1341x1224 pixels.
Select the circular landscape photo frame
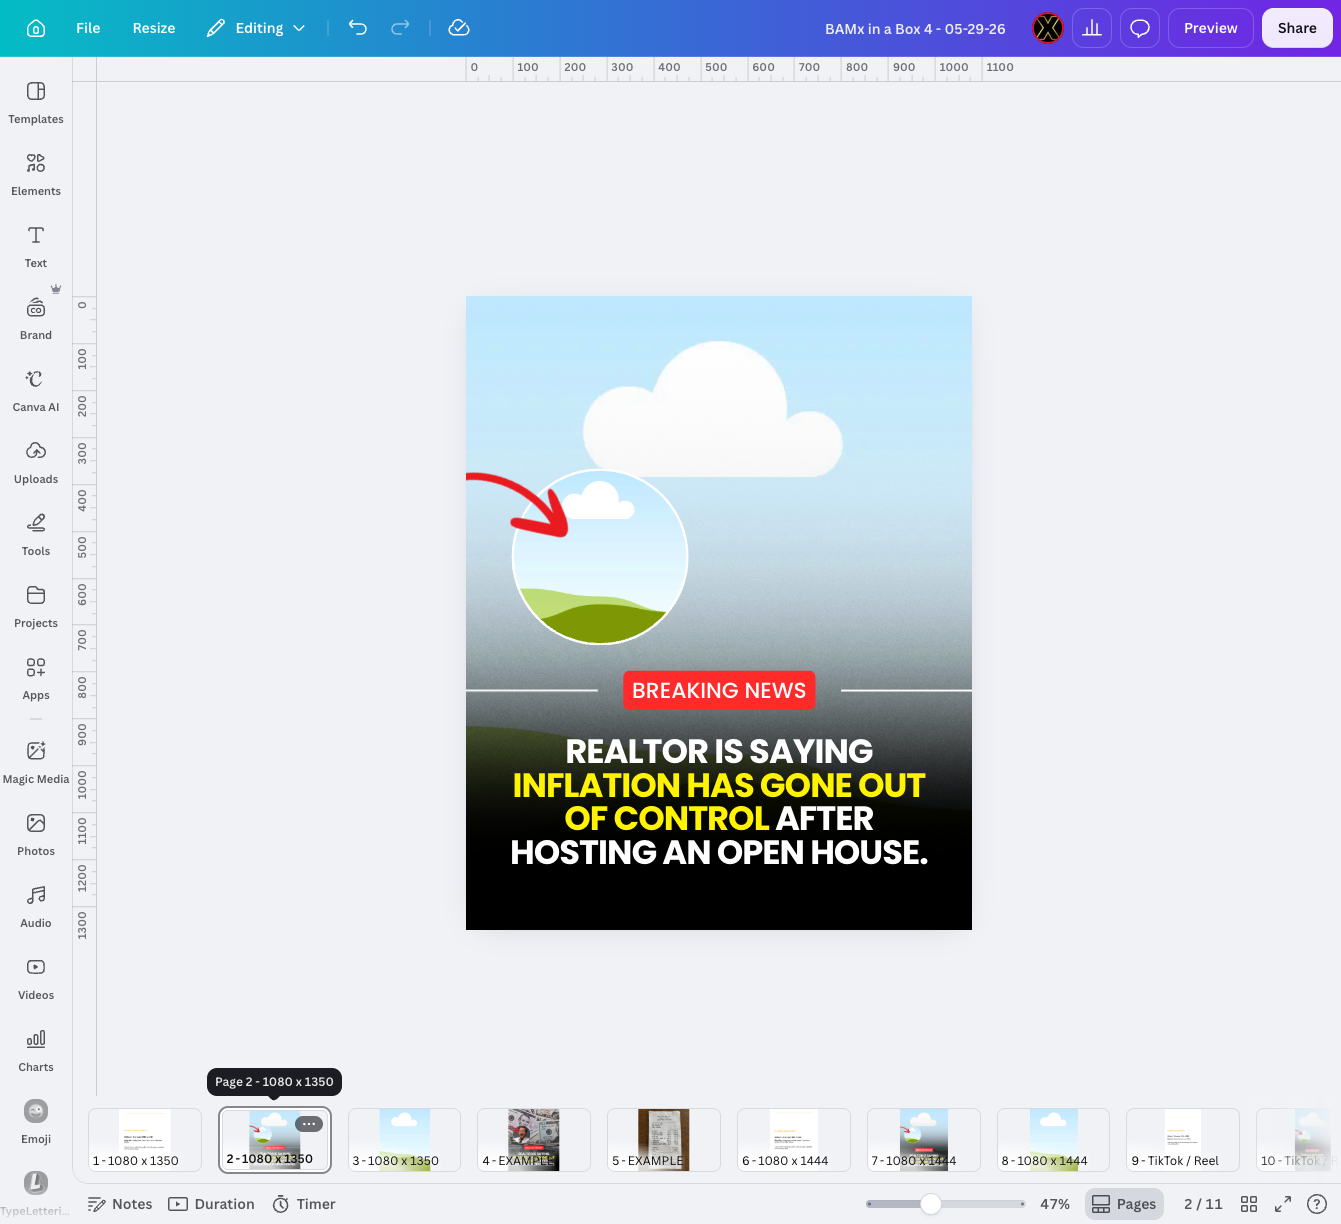point(600,557)
